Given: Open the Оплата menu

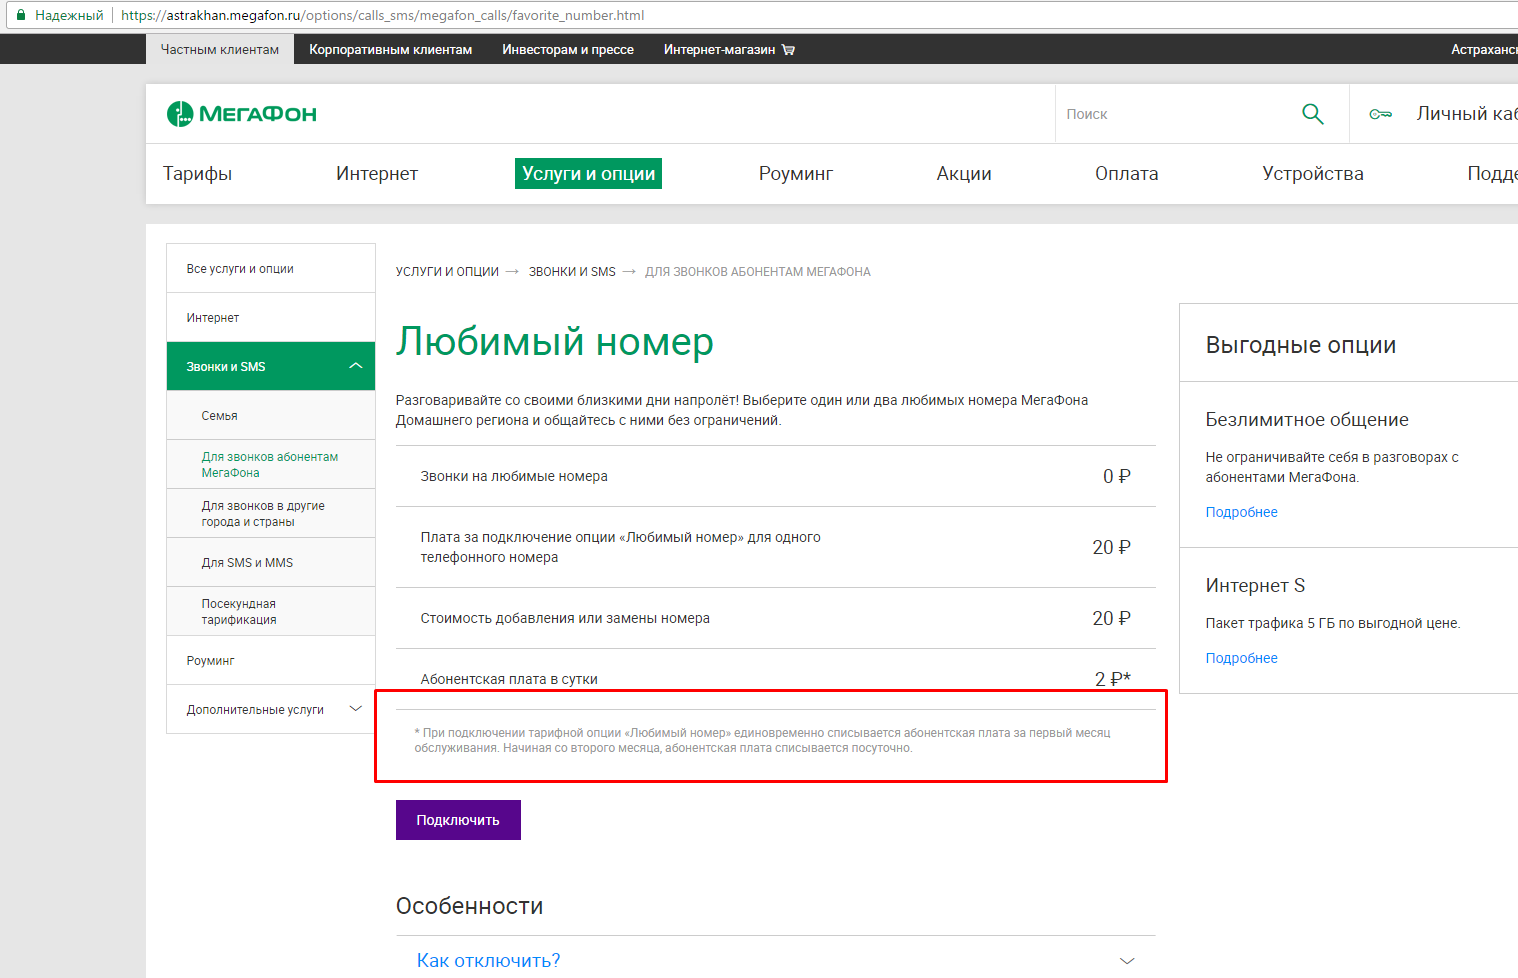Looking at the screenshot, I should [1127, 174].
